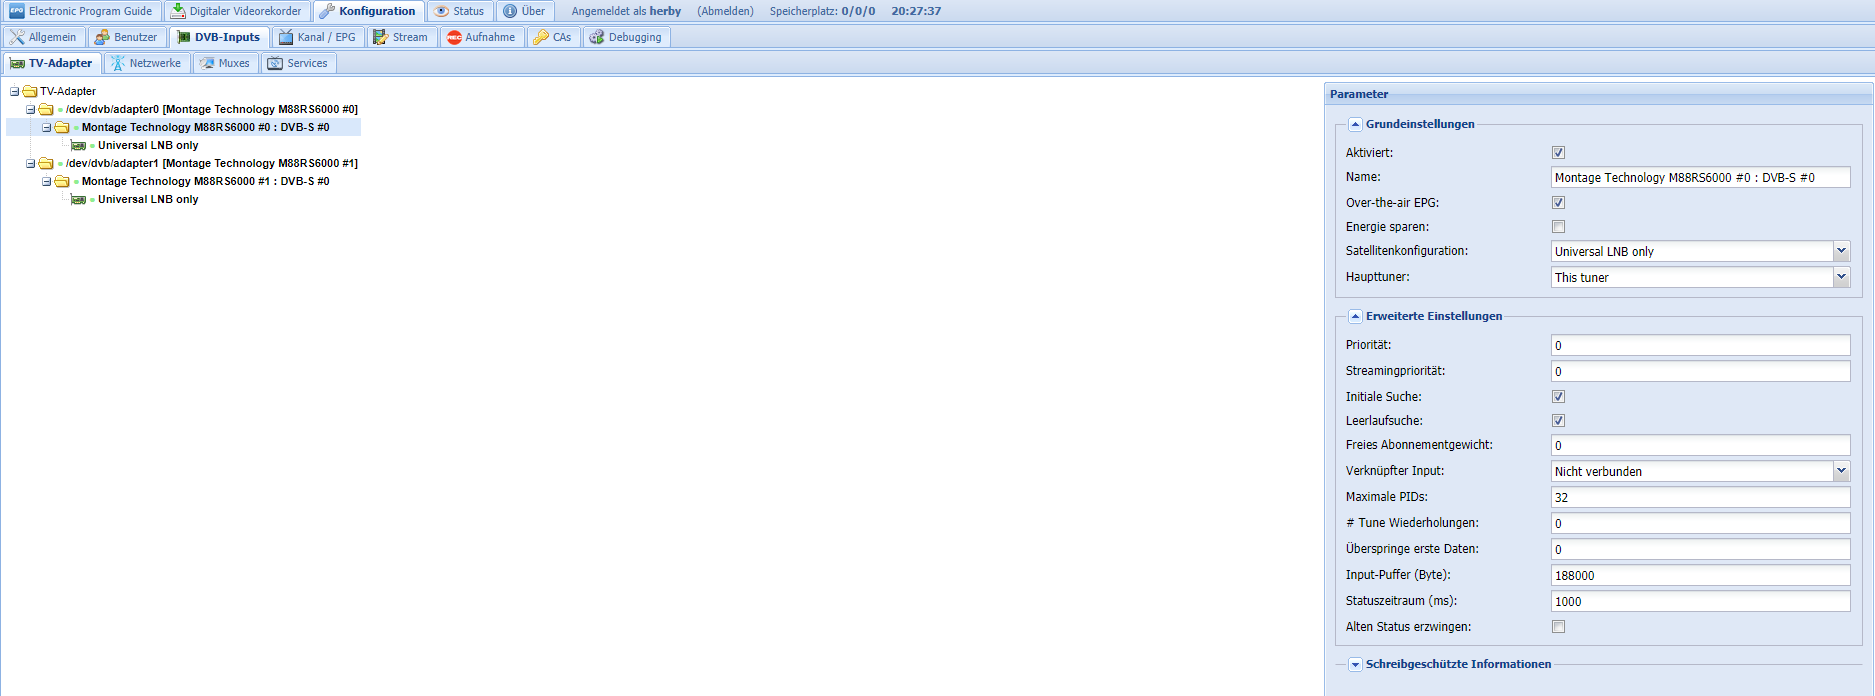Click the TV-Adapter tab icon
The image size is (1875, 696).
17,63
